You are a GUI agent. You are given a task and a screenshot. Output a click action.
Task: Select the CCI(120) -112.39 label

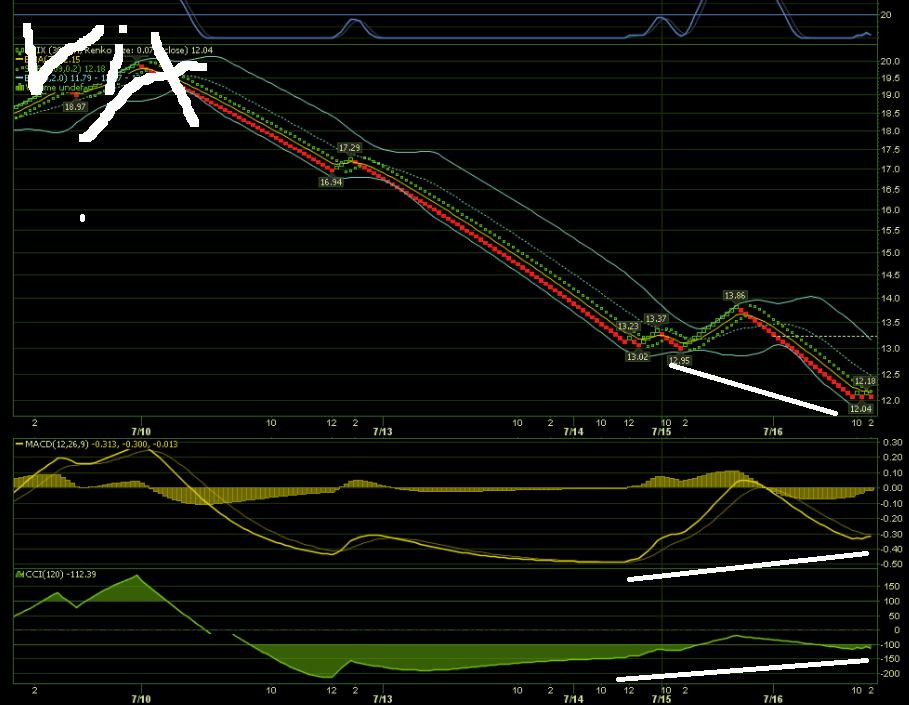(60, 575)
